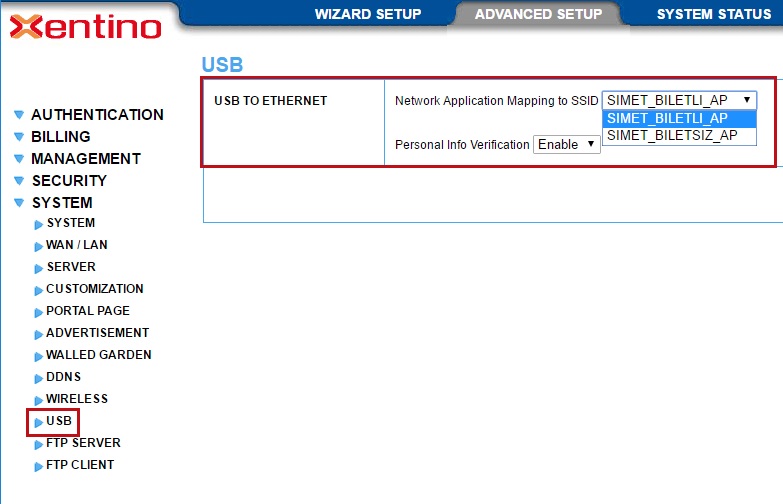Open the SYSTEM STATUS tab
Image resolution: width=783 pixels, height=504 pixels.
(x=713, y=14)
